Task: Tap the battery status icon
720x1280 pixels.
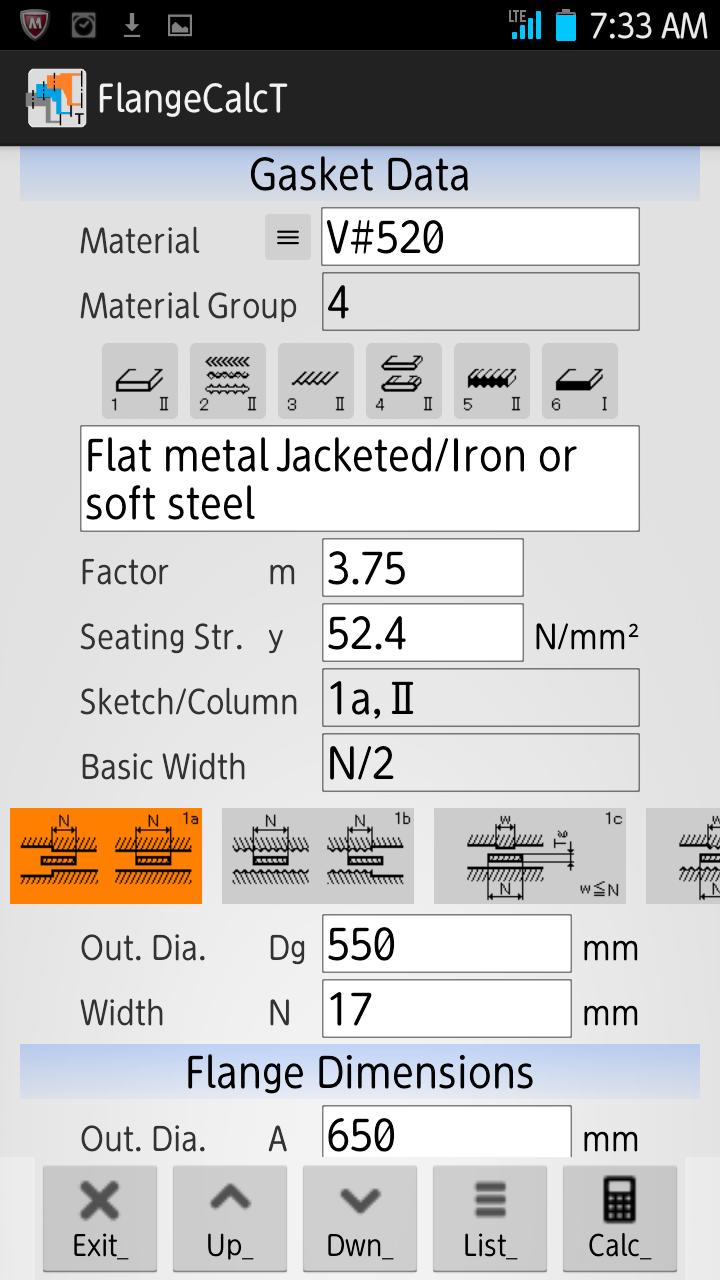Action: pos(566,25)
